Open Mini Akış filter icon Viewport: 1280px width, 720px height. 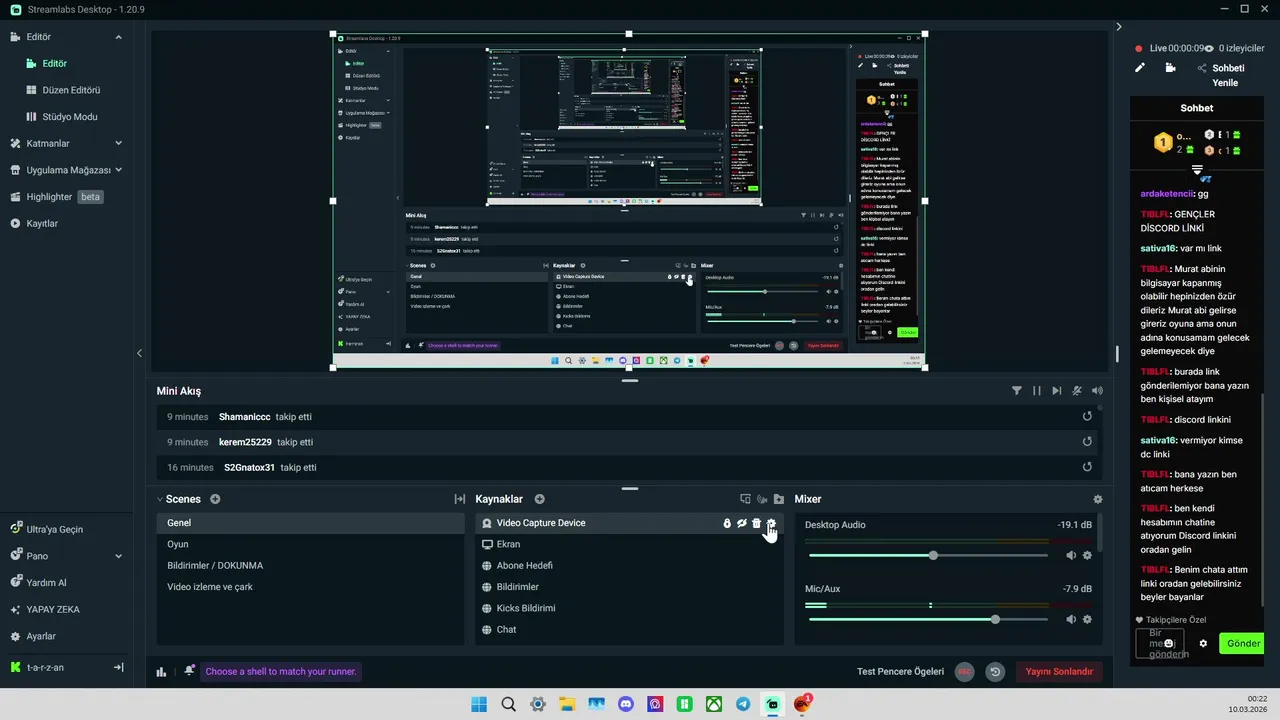coord(1017,391)
